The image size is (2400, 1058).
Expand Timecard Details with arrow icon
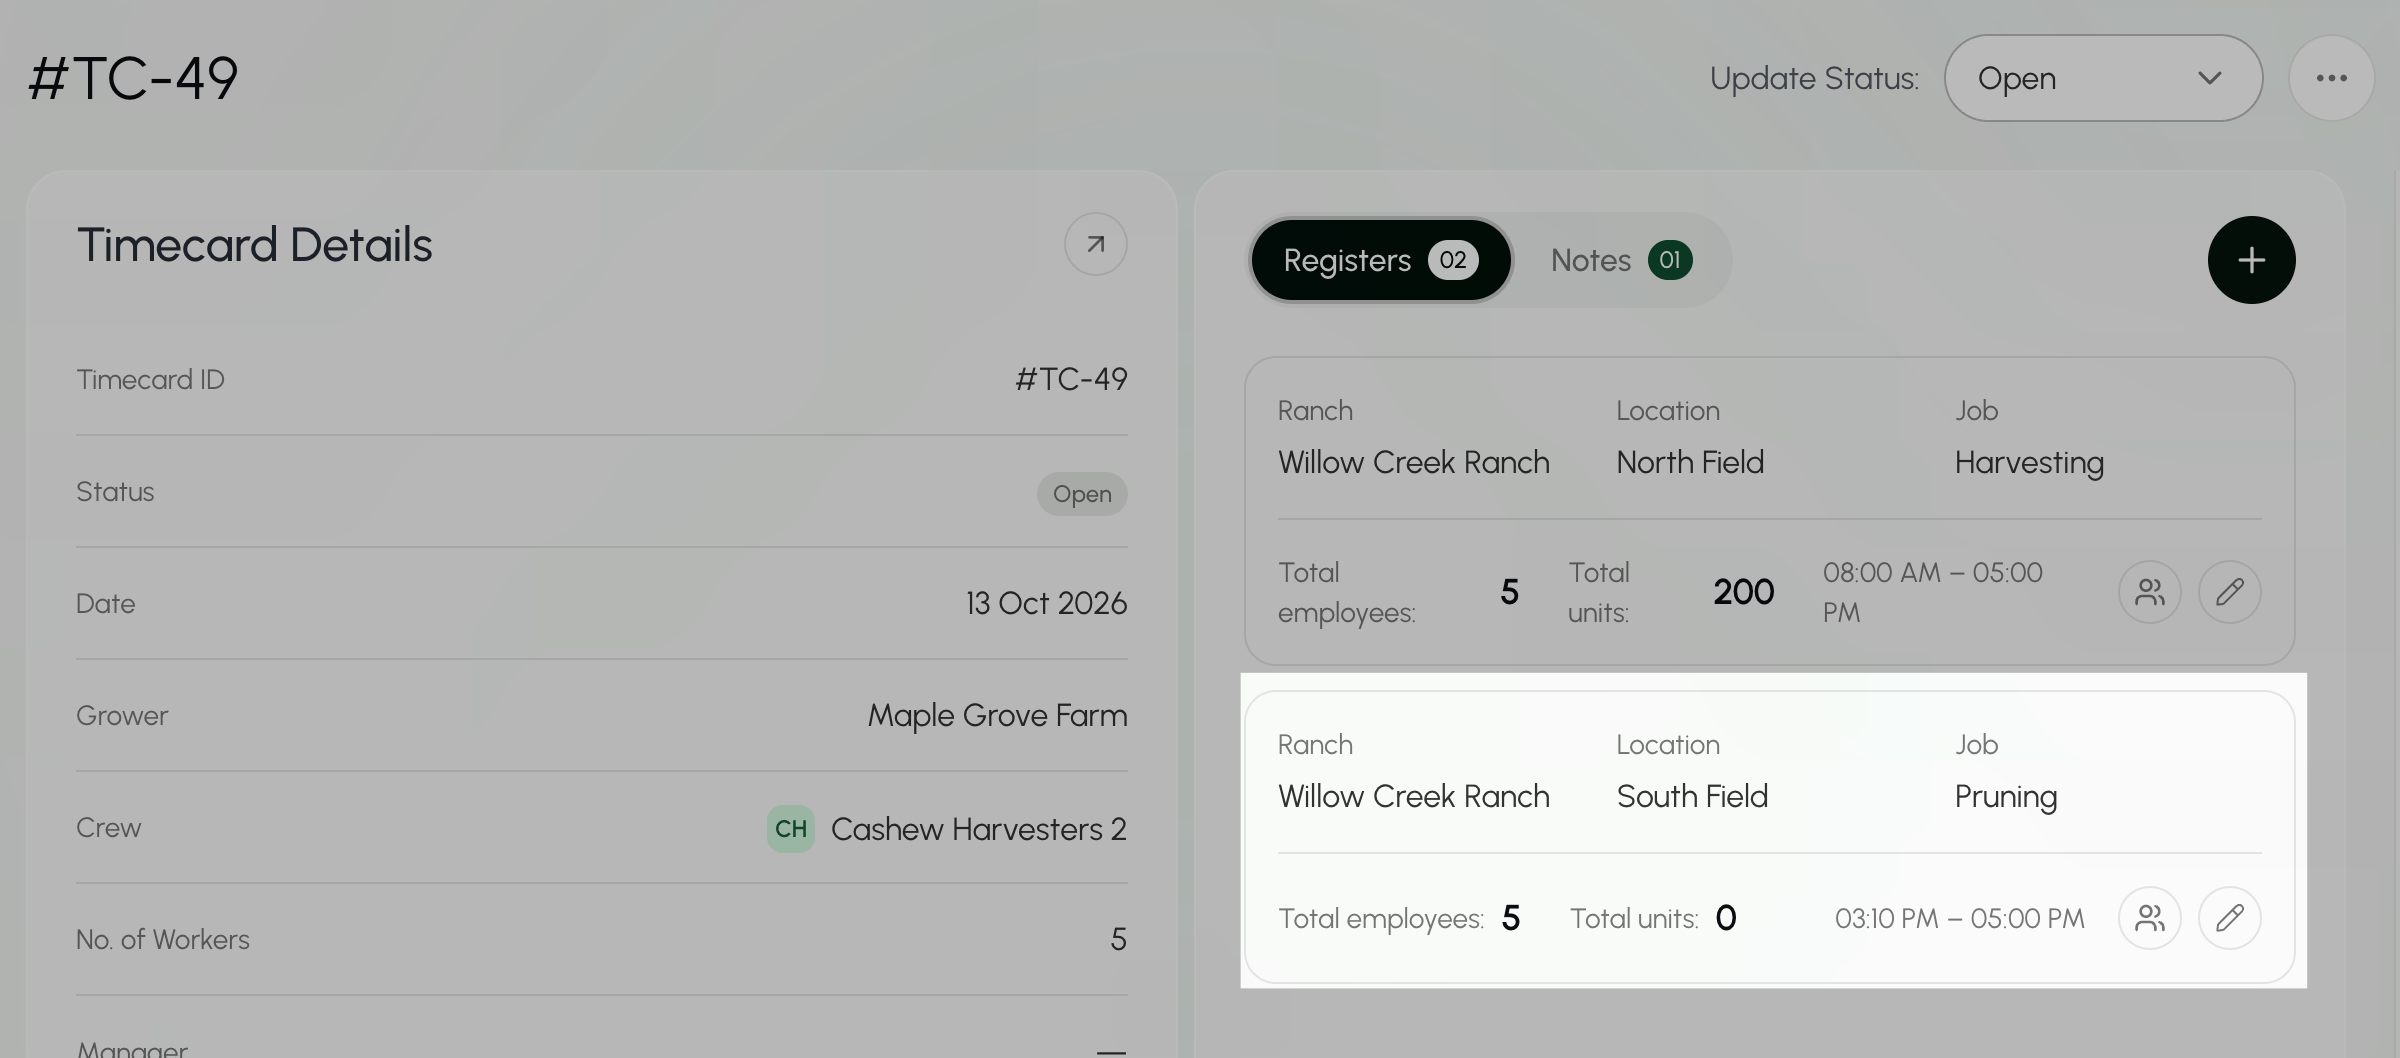[x=1096, y=244]
